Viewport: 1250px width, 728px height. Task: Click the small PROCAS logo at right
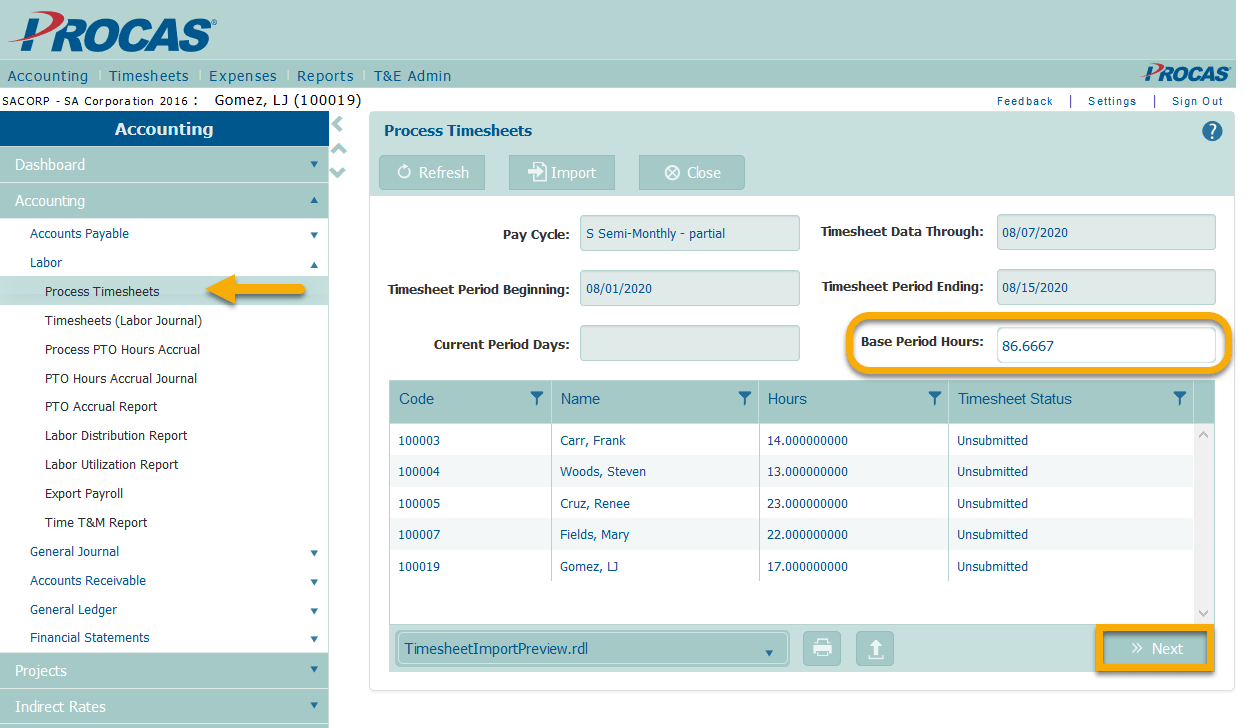click(1187, 73)
